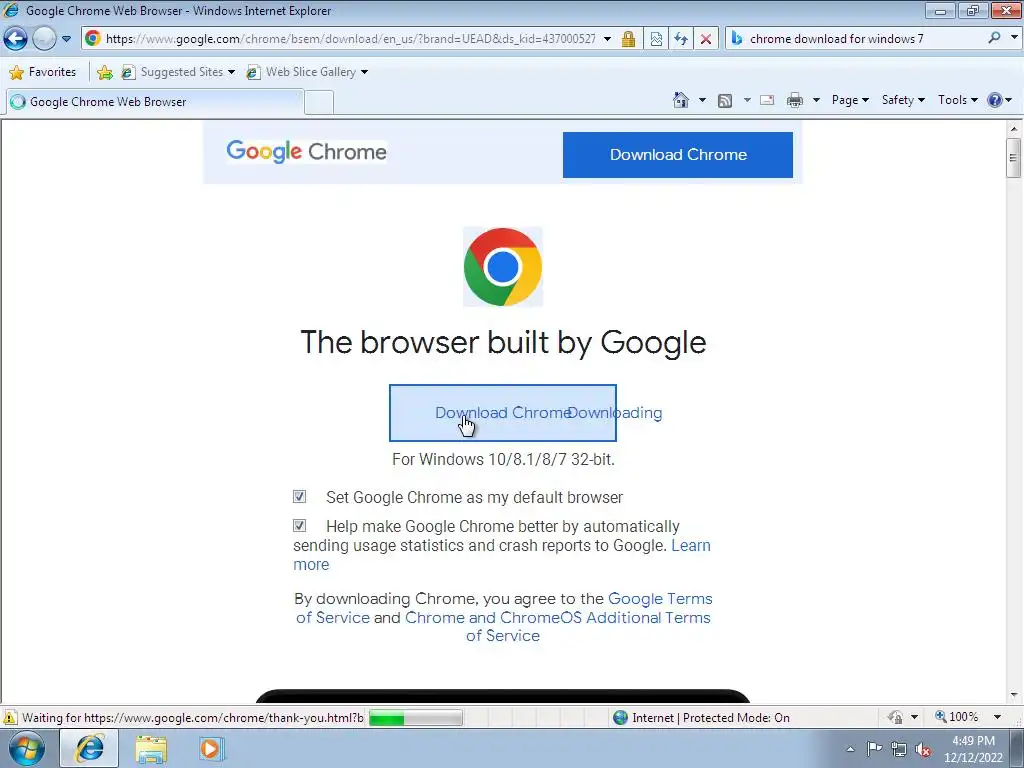Toggle the Compatibility View icon
The height and width of the screenshot is (768, 1024).
[x=656, y=39]
